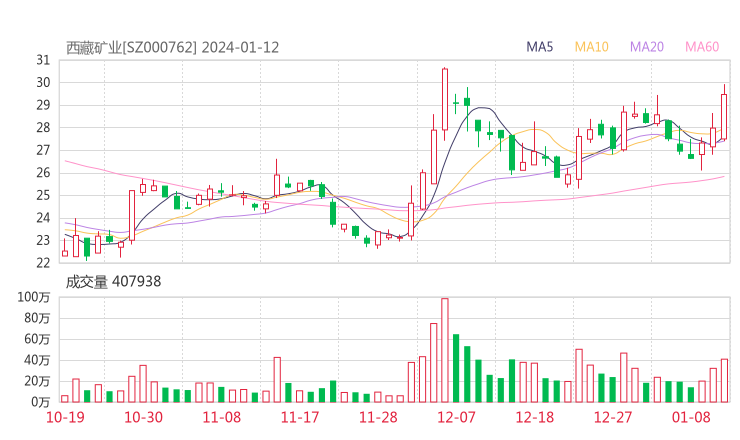Click the price axis value 31
This screenshot has width=740, height=440.
click(x=43, y=60)
